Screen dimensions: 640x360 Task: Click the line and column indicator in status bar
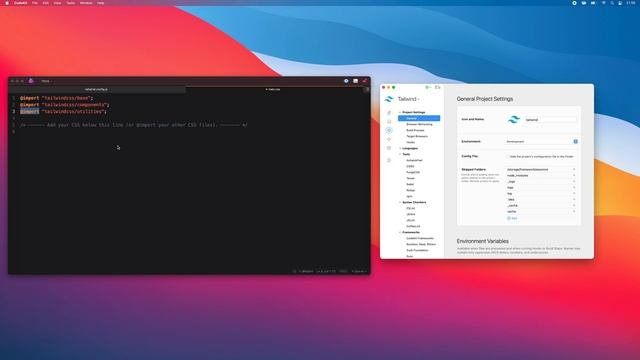pyautogui.click(x=326, y=271)
